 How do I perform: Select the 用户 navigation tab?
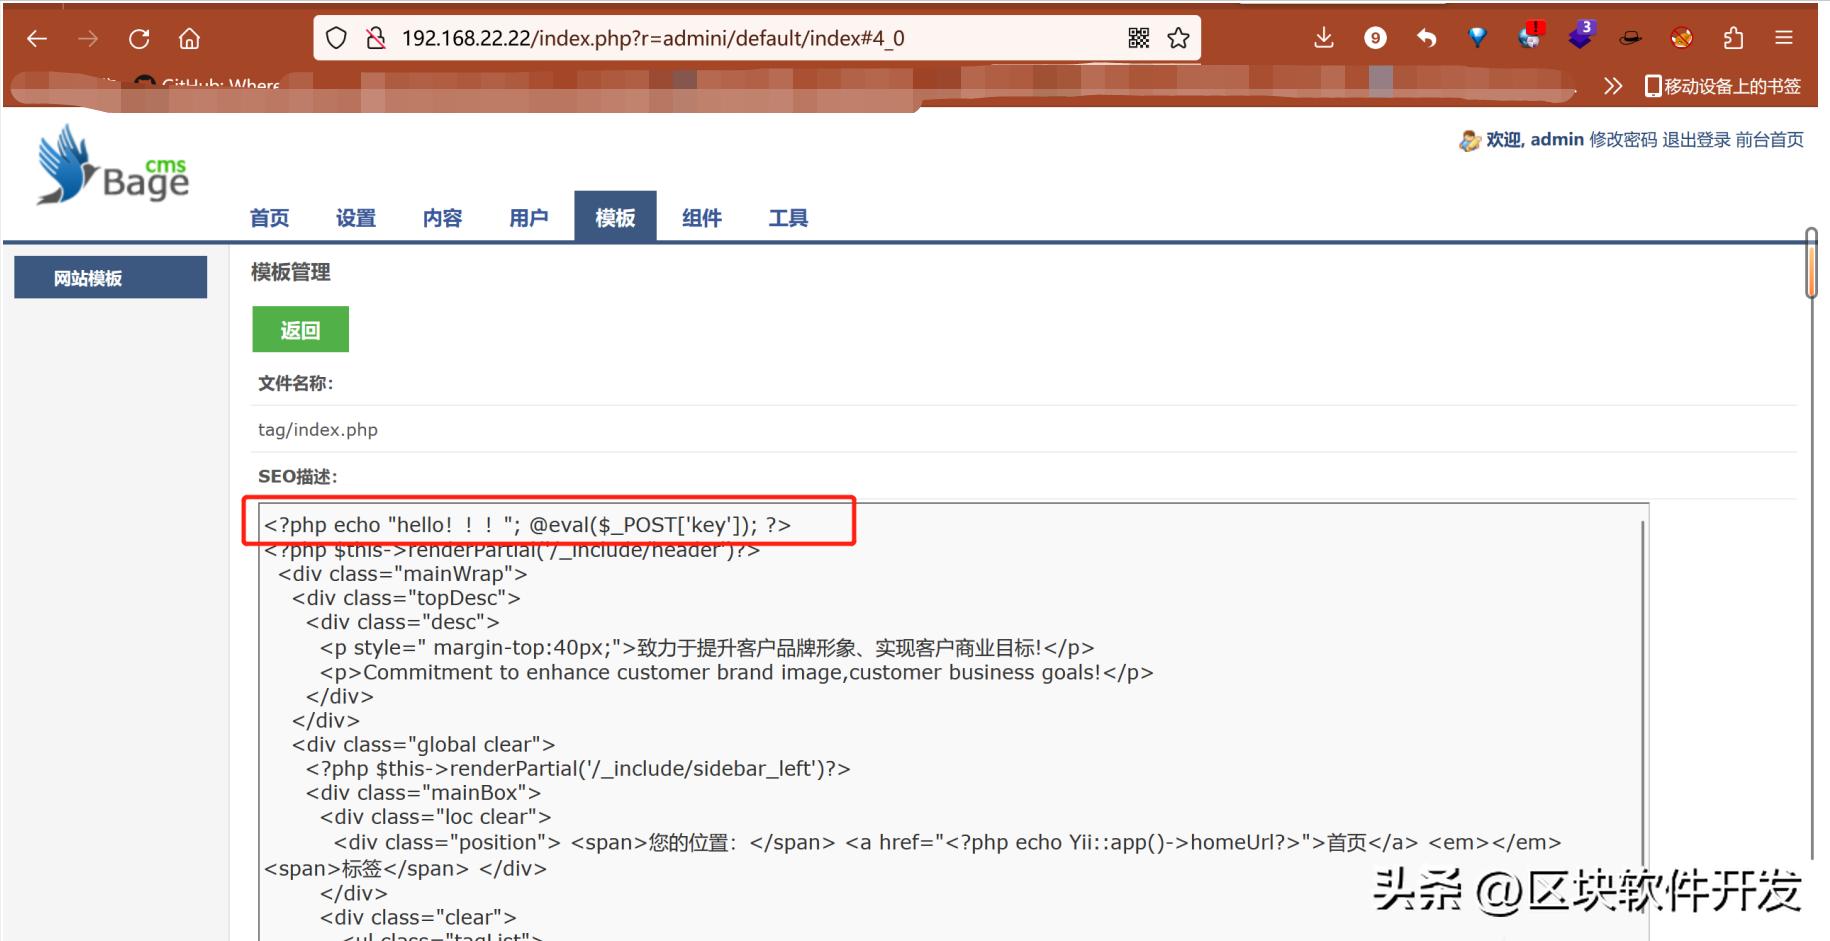(529, 218)
